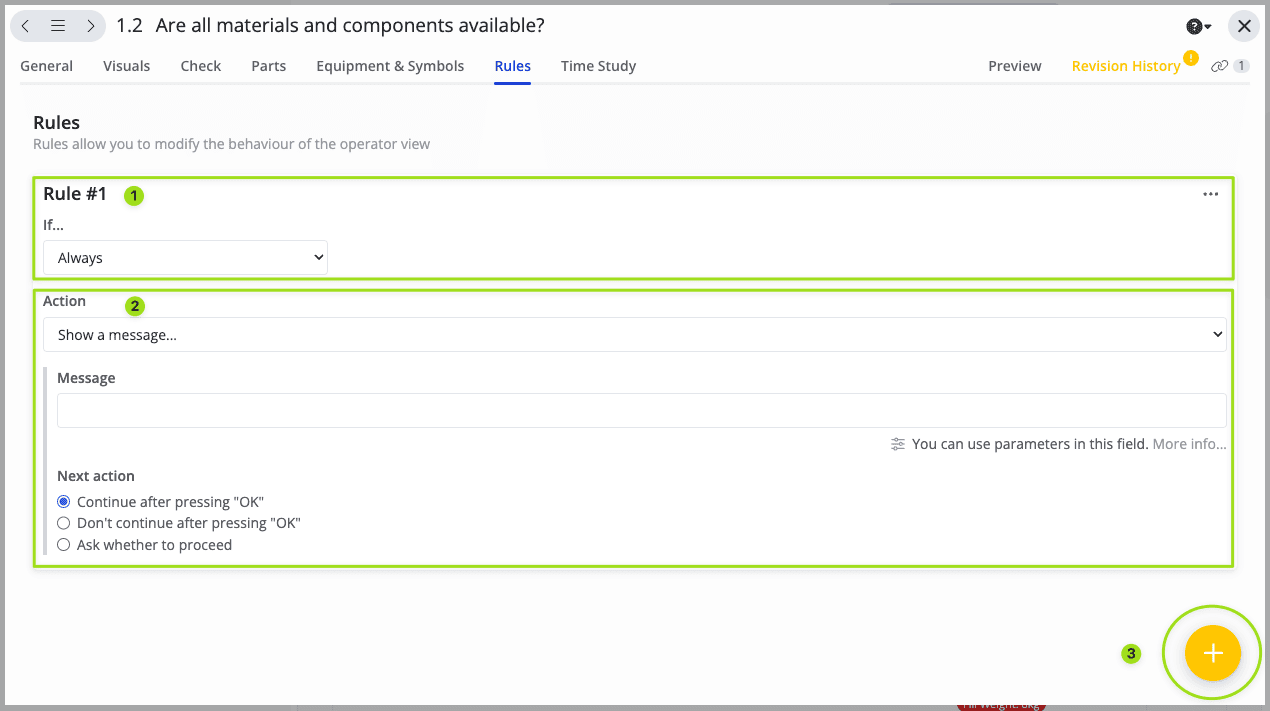
Task: Switch to the Visuals tab
Action: pyautogui.click(x=126, y=66)
